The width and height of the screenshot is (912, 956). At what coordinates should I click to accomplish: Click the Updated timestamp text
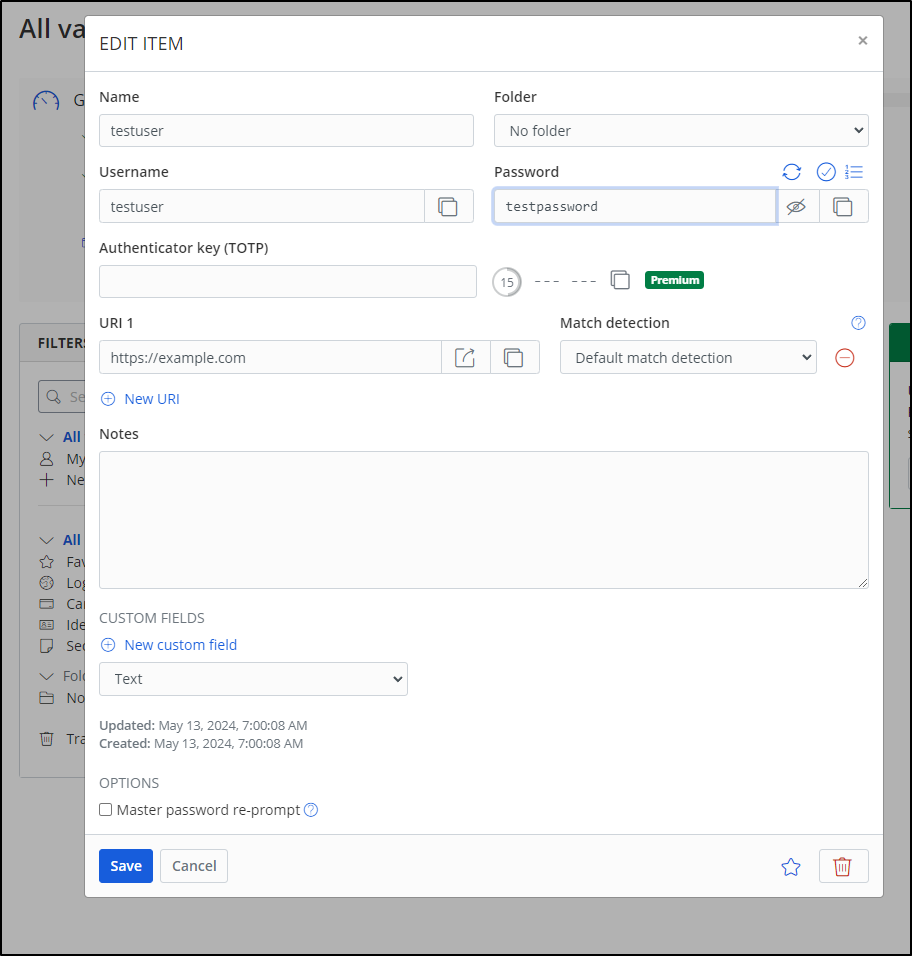tap(203, 726)
